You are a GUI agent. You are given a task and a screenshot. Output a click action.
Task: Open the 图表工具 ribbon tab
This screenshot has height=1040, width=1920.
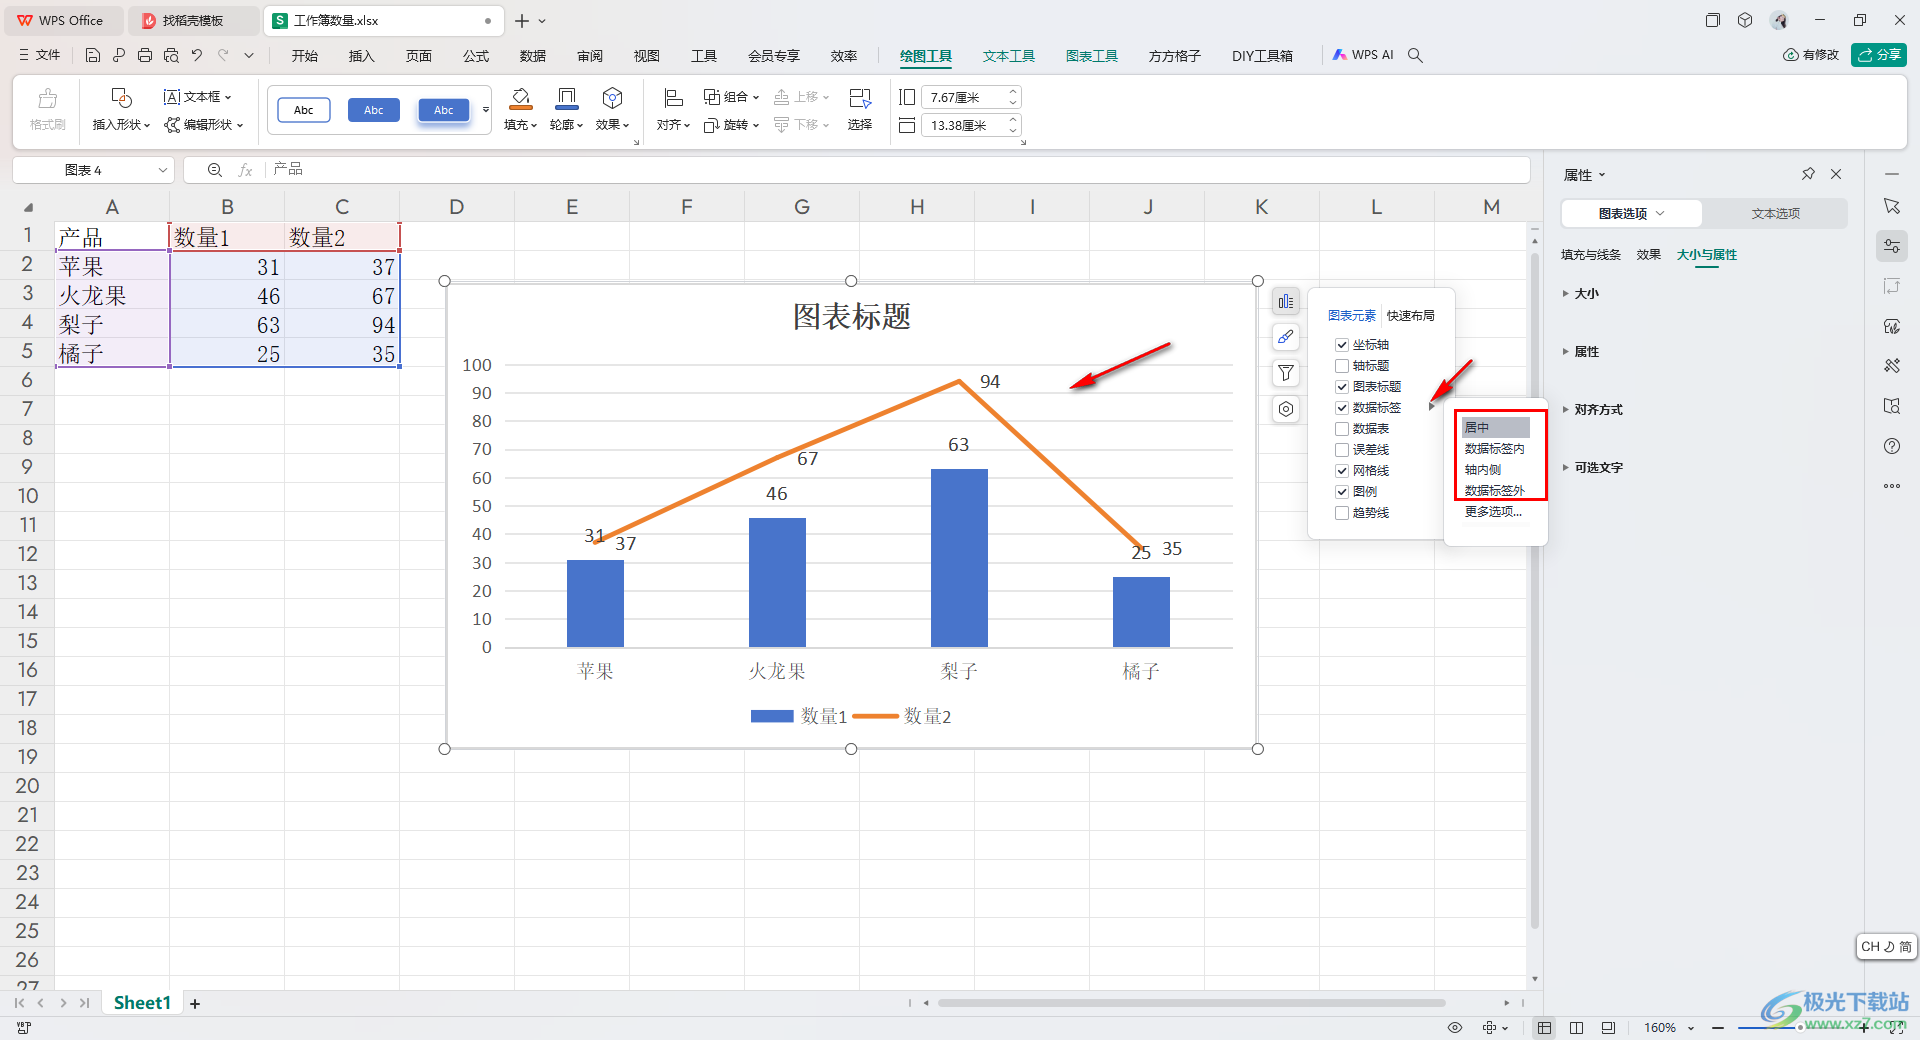tap(1092, 56)
